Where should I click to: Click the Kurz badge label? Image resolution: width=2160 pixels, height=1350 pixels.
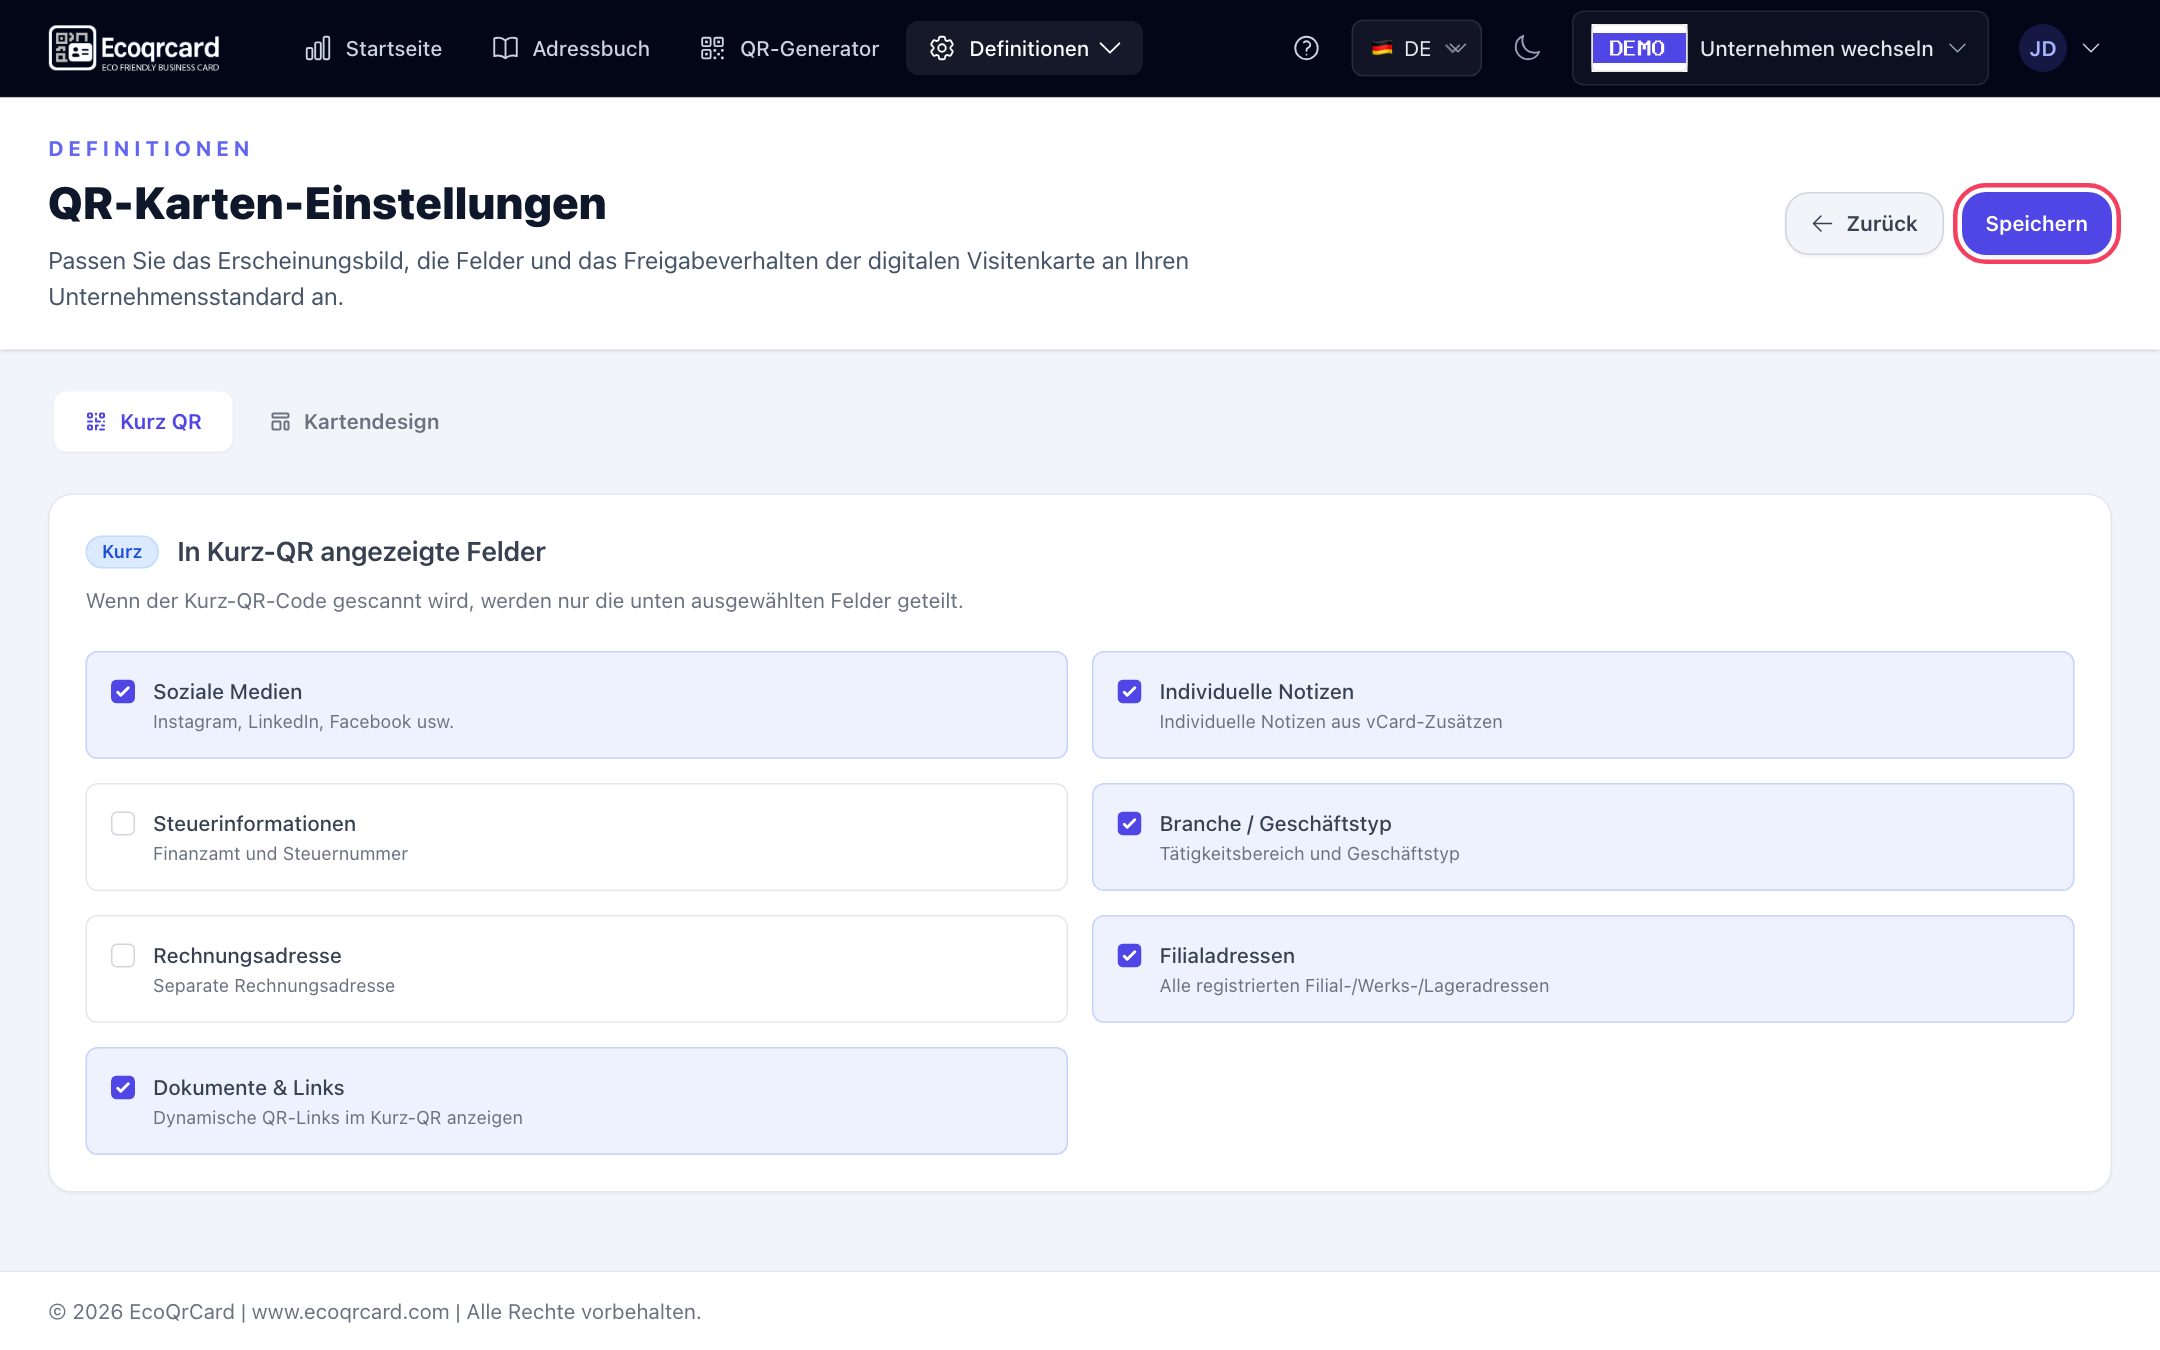122,551
